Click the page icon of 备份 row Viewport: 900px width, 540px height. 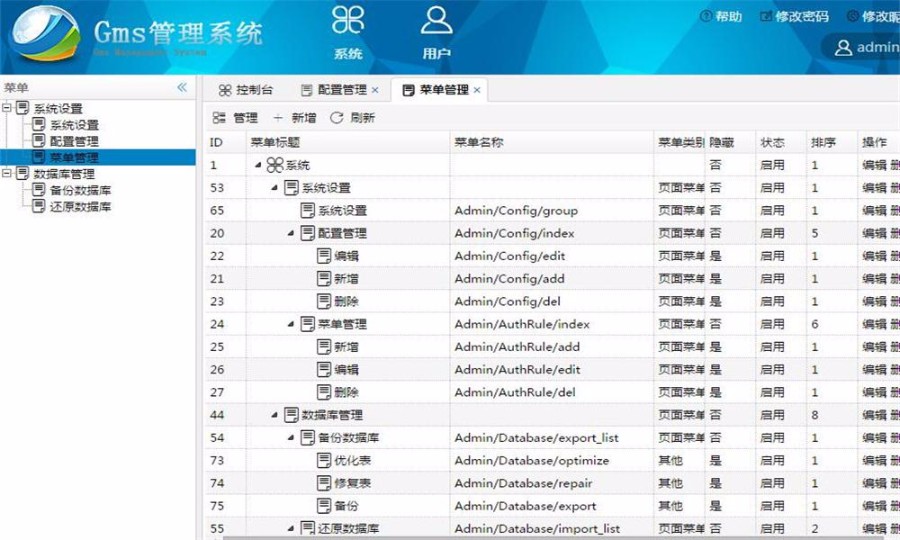(324, 506)
